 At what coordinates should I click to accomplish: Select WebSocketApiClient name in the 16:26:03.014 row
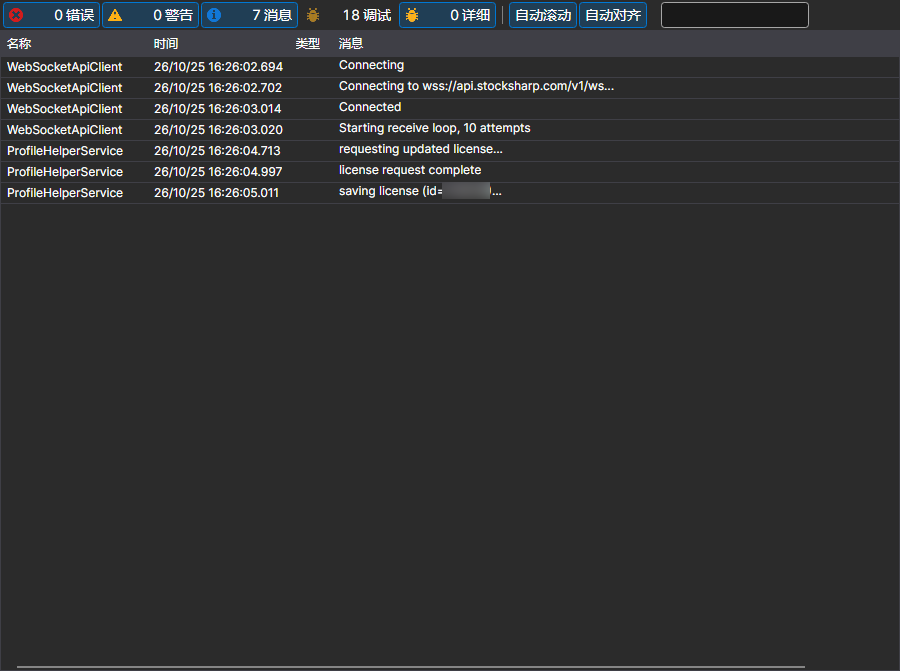[64, 109]
